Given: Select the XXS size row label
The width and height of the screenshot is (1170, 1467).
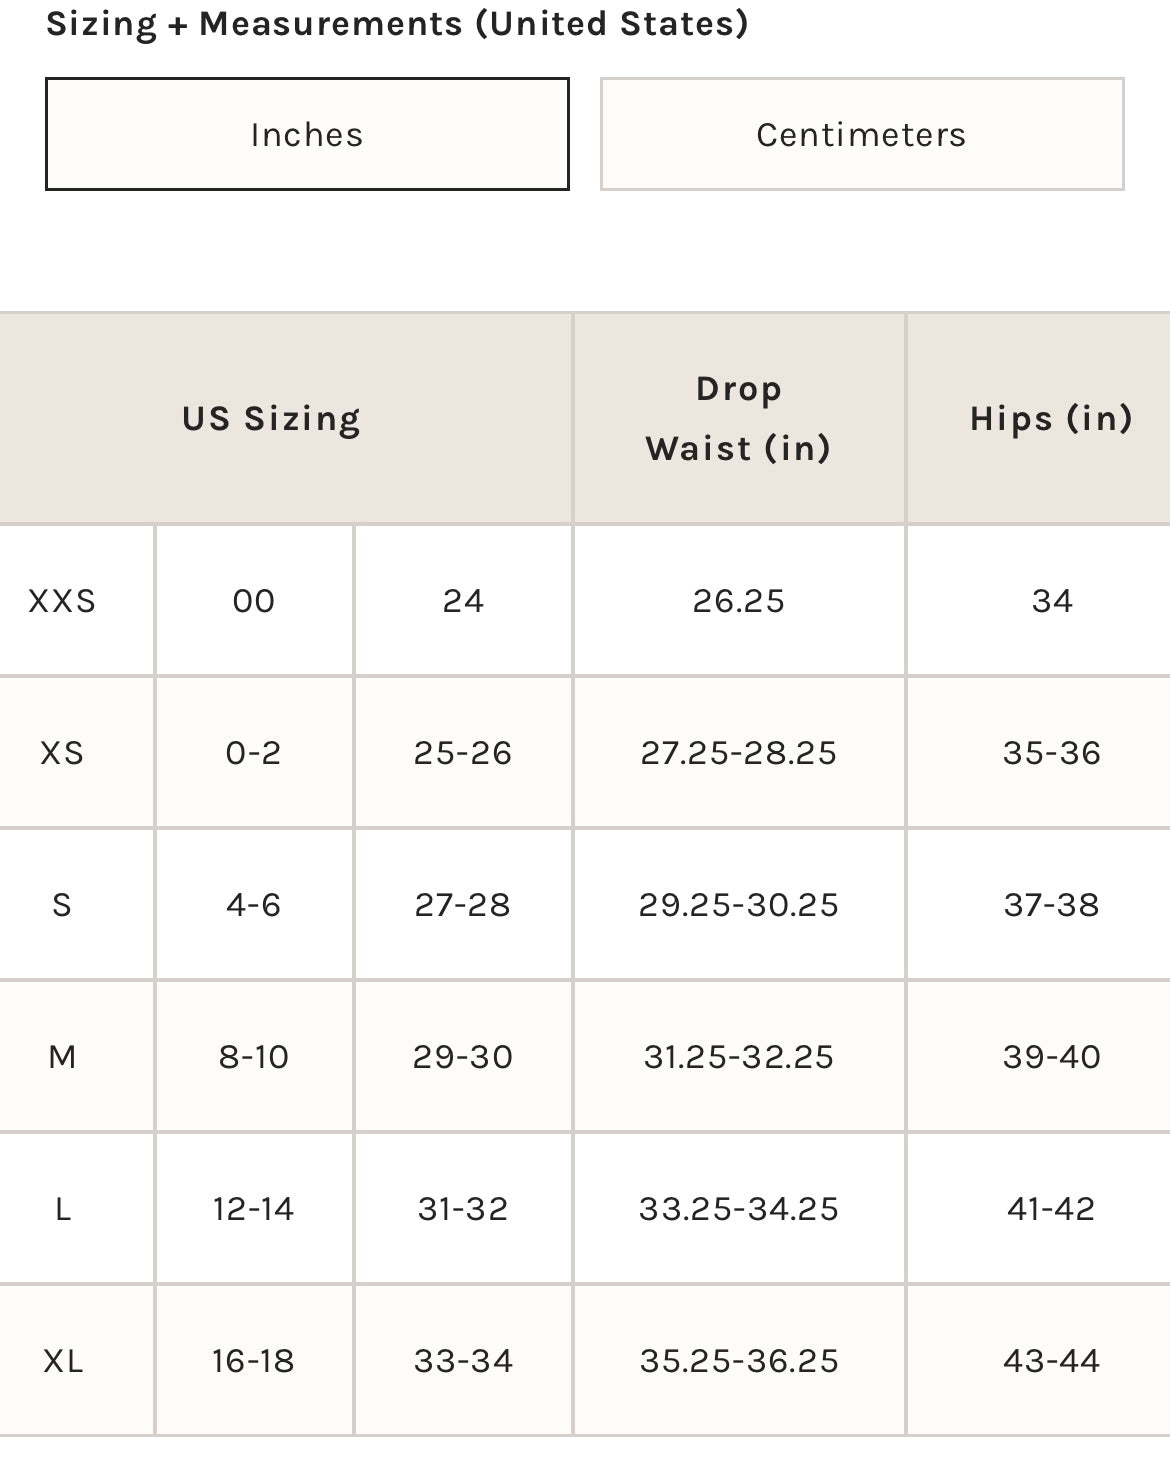Looking at the screenshot, I should tap(62, 601).
